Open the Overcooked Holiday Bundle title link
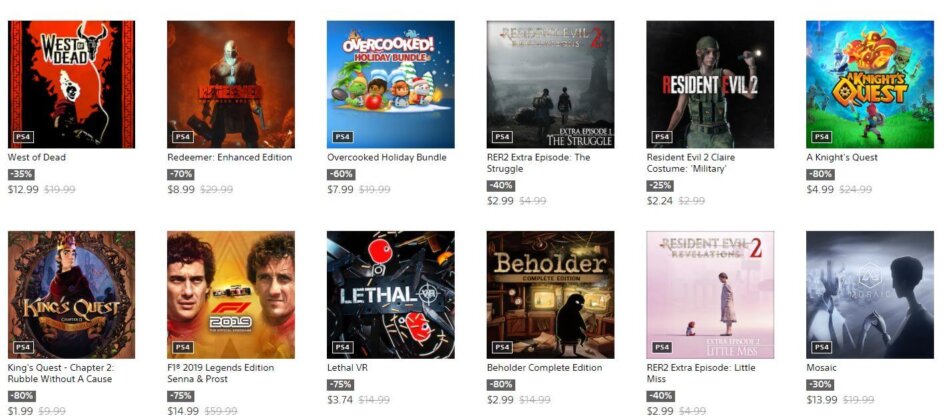 tap(387, 158)
